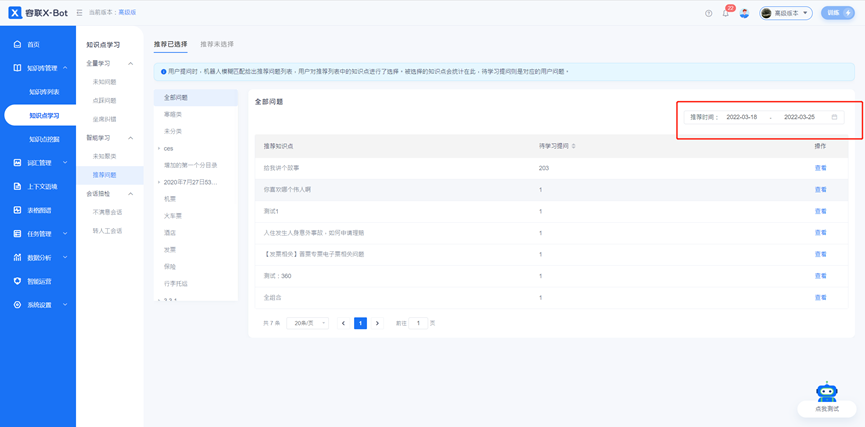Click 查看 for 你喜欢哪个伟人啊 row
Viewport: 865px width, 427px height.
pyautogui.click(x=820, y=189)
